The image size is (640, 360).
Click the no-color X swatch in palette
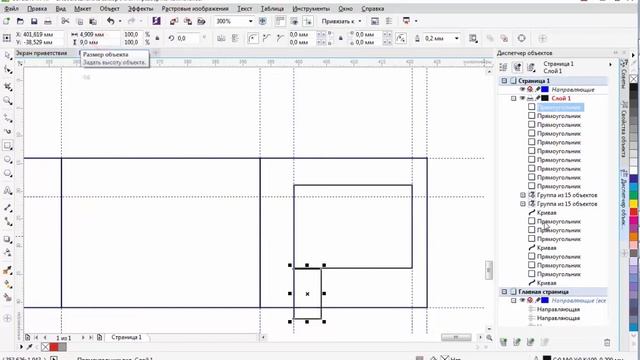pyautogui.click(x=633, y=78)
